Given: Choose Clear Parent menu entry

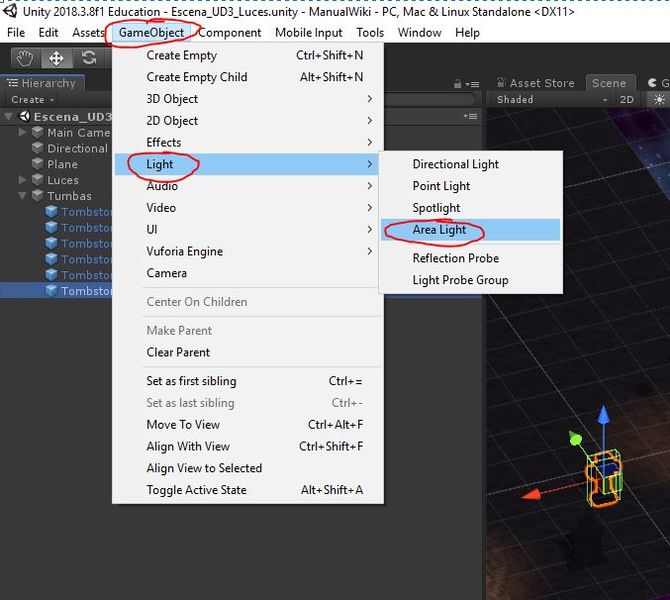Looking at the screenshot, I should click(x=248, y=352).
